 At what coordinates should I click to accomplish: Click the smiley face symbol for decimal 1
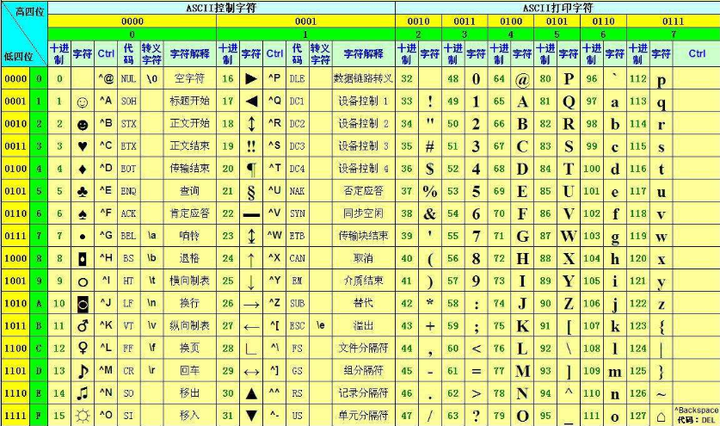pos(83,102)
